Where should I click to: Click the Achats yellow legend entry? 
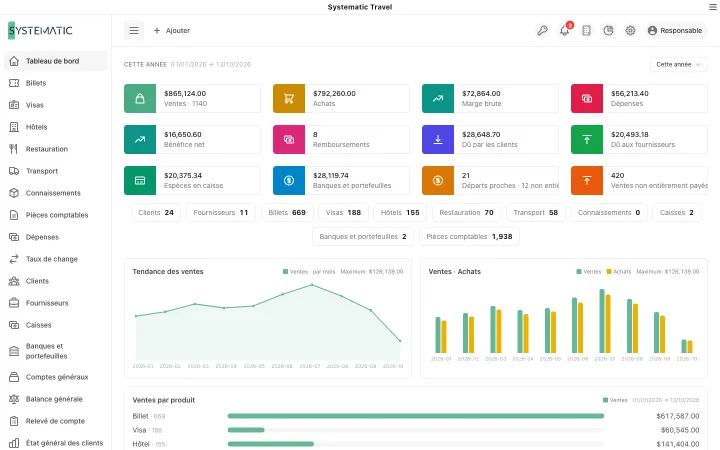[x=619, y=272]
